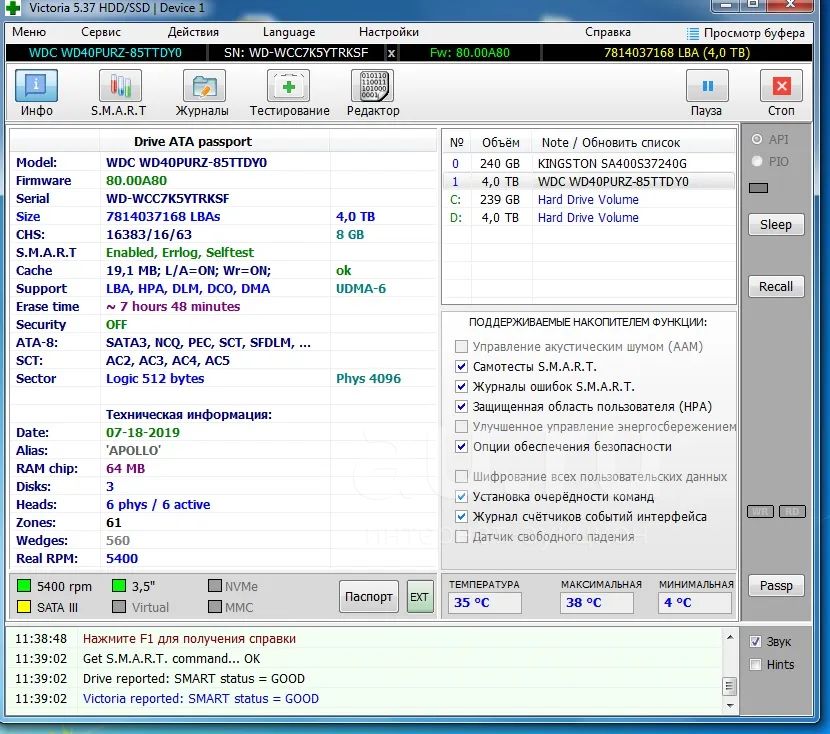Screen dimensions: 830x734
Task: Click the Erase time value 7 hours 48 minutes
Action: click(173, 306)
